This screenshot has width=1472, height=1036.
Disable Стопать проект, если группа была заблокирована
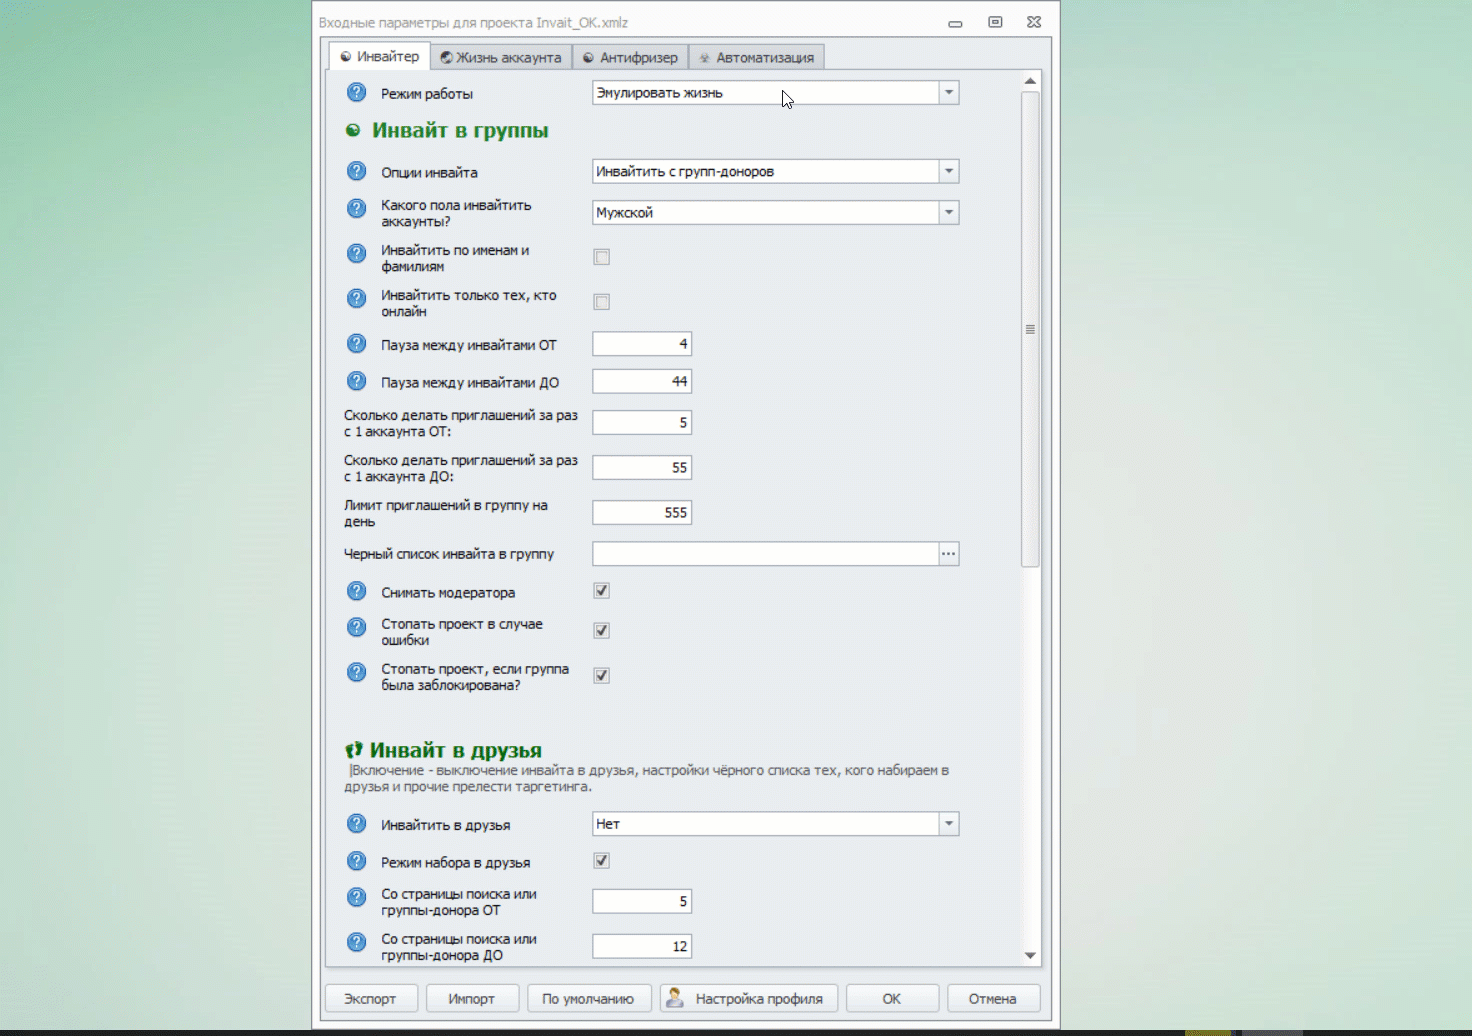(602, 676)
